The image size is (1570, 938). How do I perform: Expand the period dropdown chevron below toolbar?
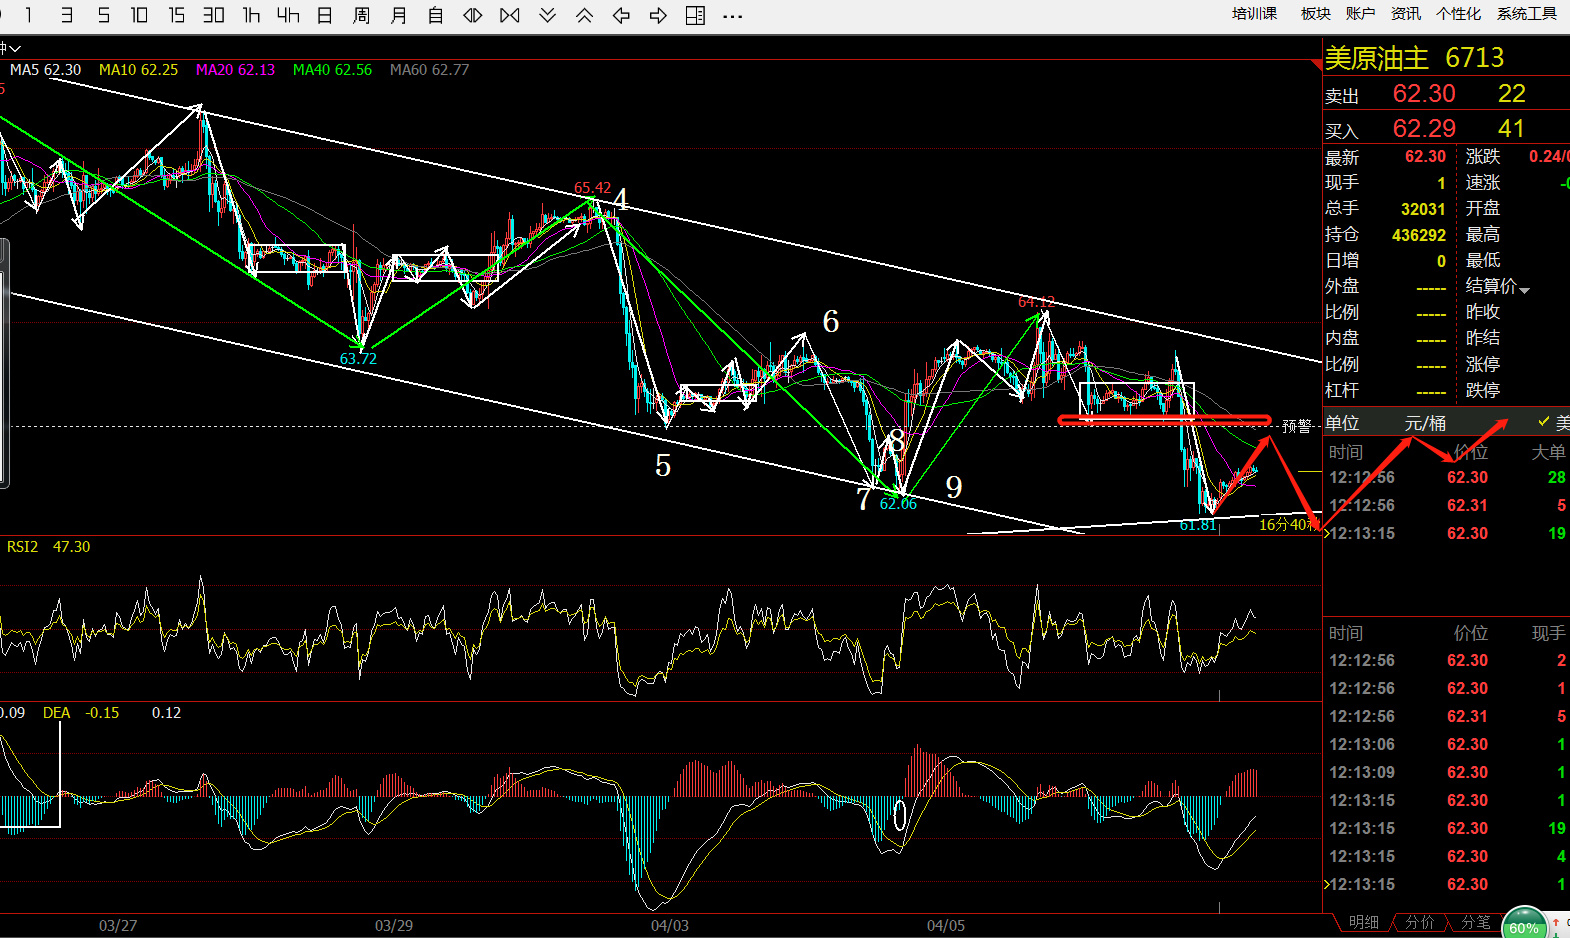click(x=14, y=48)
